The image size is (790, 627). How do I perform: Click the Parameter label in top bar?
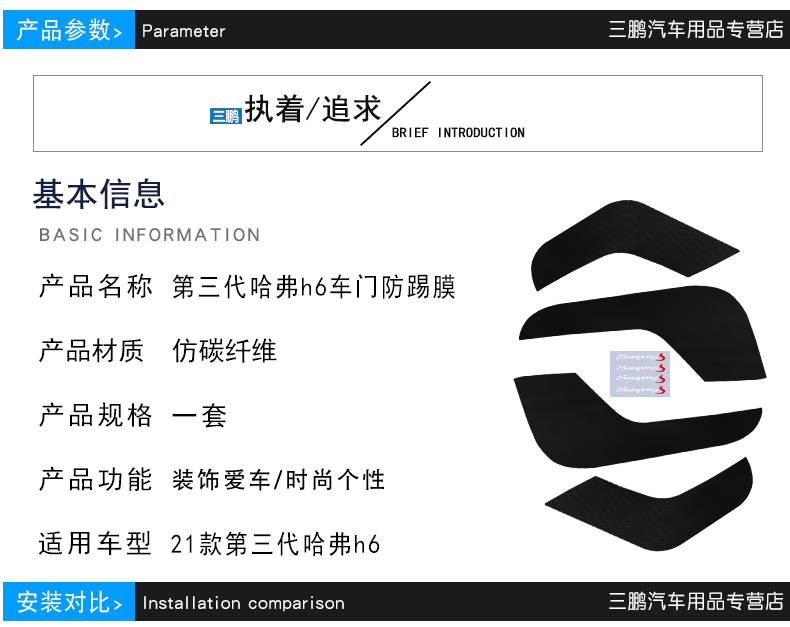(184, 31)
